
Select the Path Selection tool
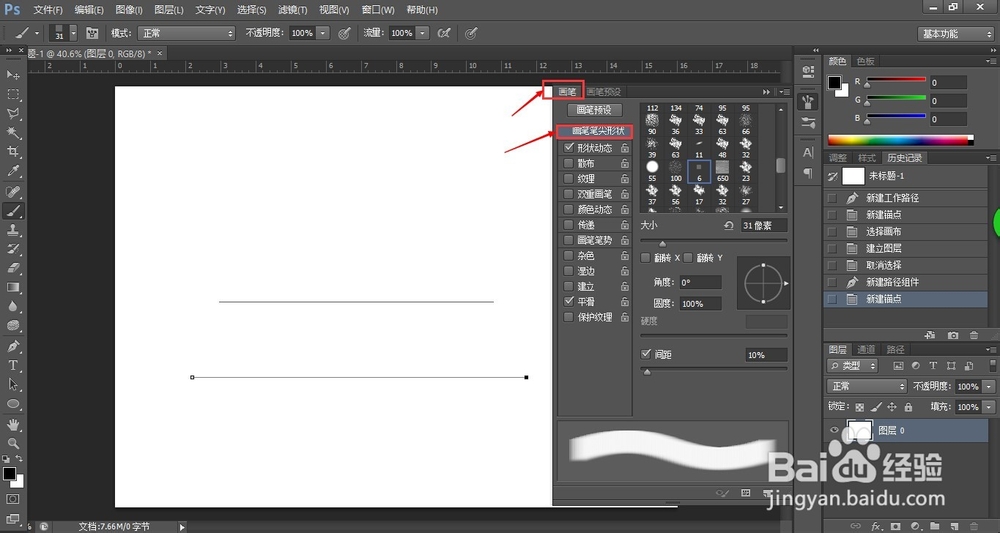13,385
